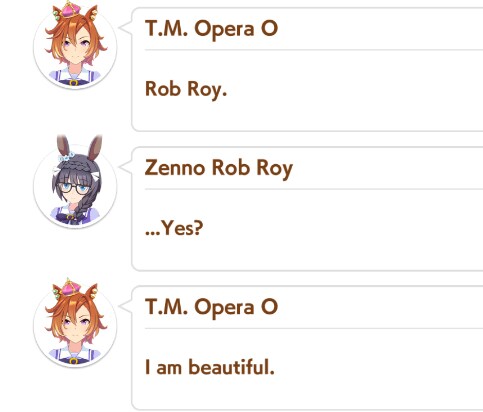Select the Zenno Rob Roy name label
This screenshot has height=412, width=483.
tap(219, 168)
